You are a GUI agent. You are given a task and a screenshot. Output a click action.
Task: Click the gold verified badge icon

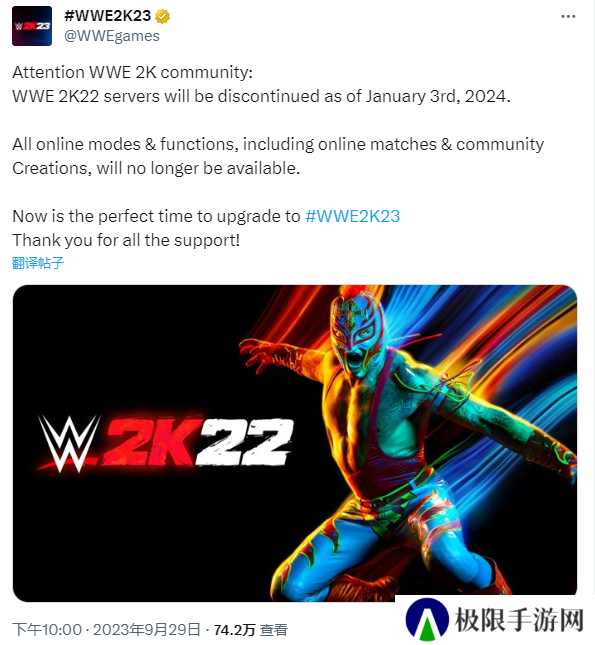[x=163, y=16]
